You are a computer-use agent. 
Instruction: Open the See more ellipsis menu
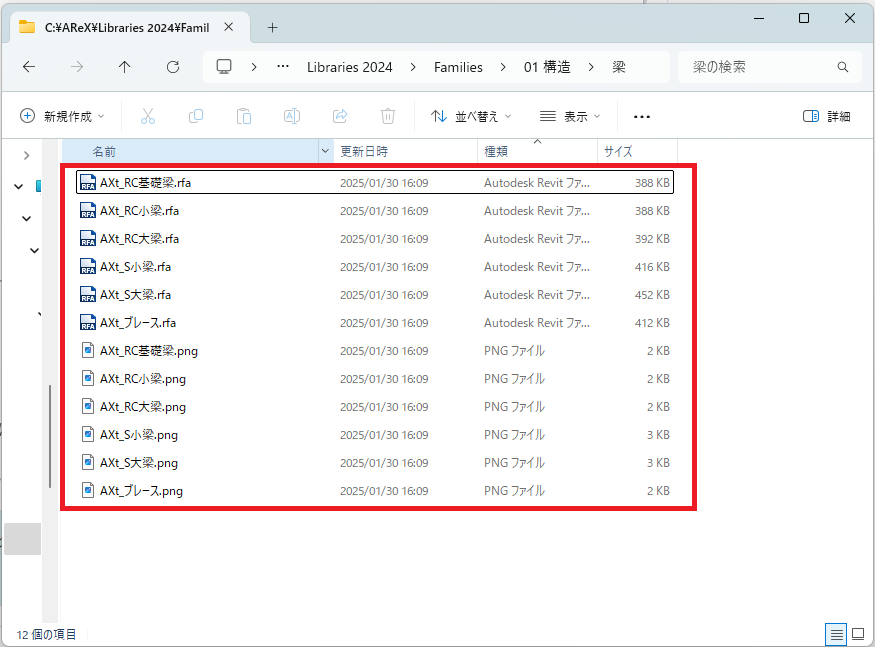click(x=642, y=116)
